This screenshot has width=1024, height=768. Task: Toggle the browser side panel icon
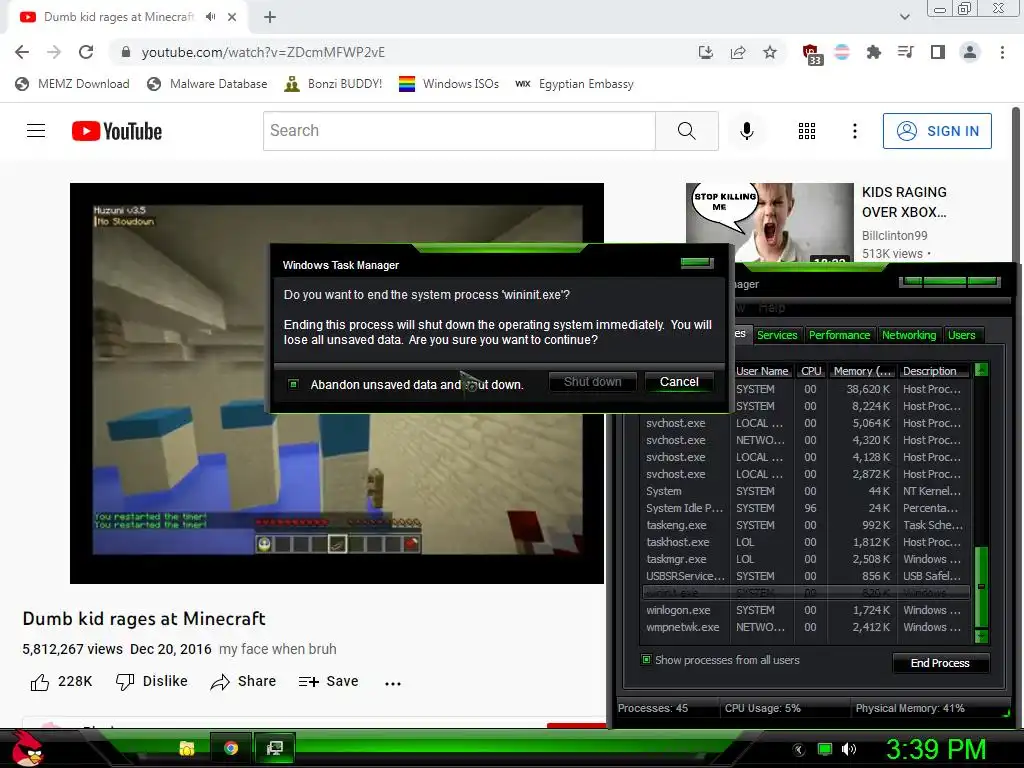938,52
